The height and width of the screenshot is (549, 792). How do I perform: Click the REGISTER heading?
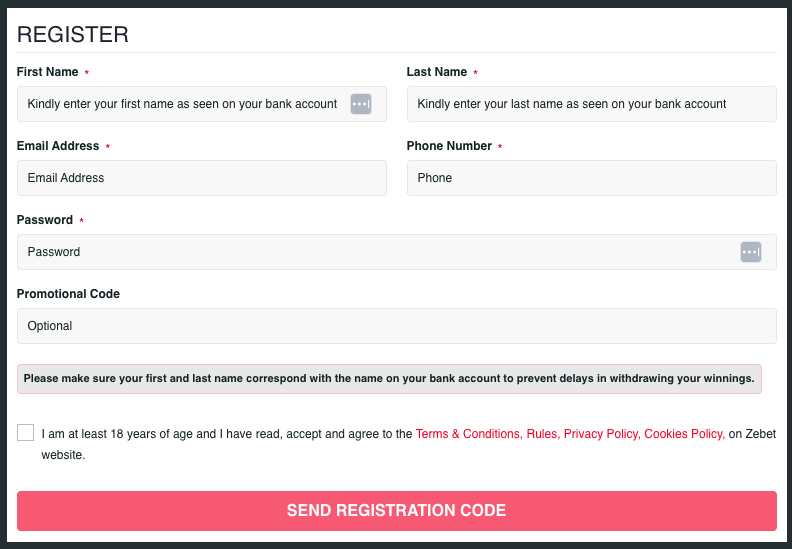pos(73,34)
